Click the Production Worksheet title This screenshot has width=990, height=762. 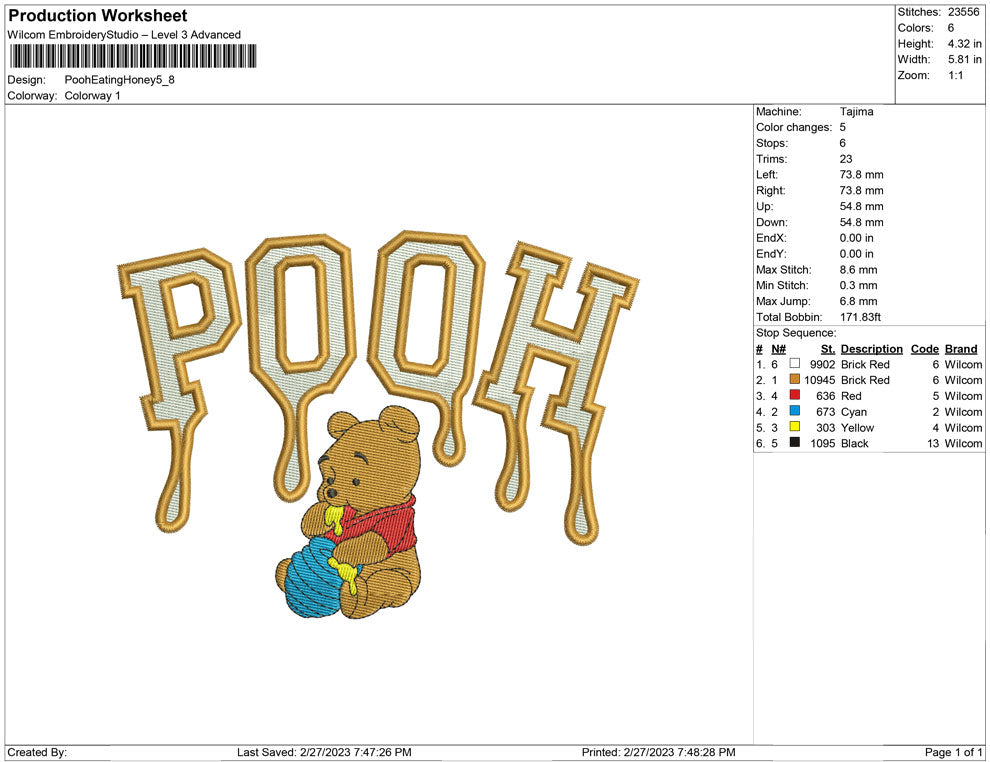pyautogui.click(x=98, y=16)
